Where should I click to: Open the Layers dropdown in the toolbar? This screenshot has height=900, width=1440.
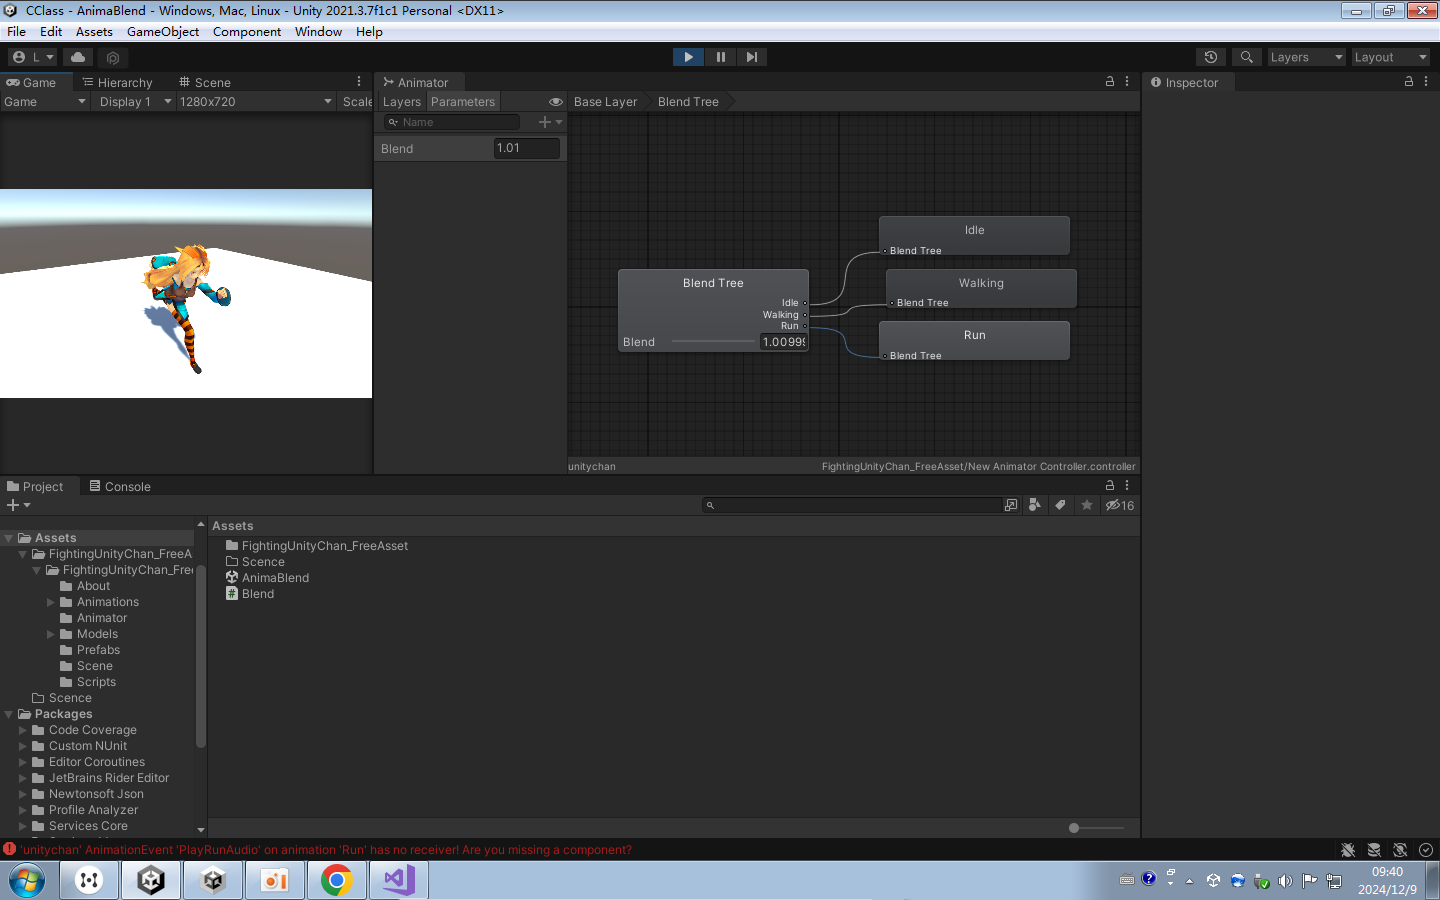pyautogui.click(x=1306, y=57)
